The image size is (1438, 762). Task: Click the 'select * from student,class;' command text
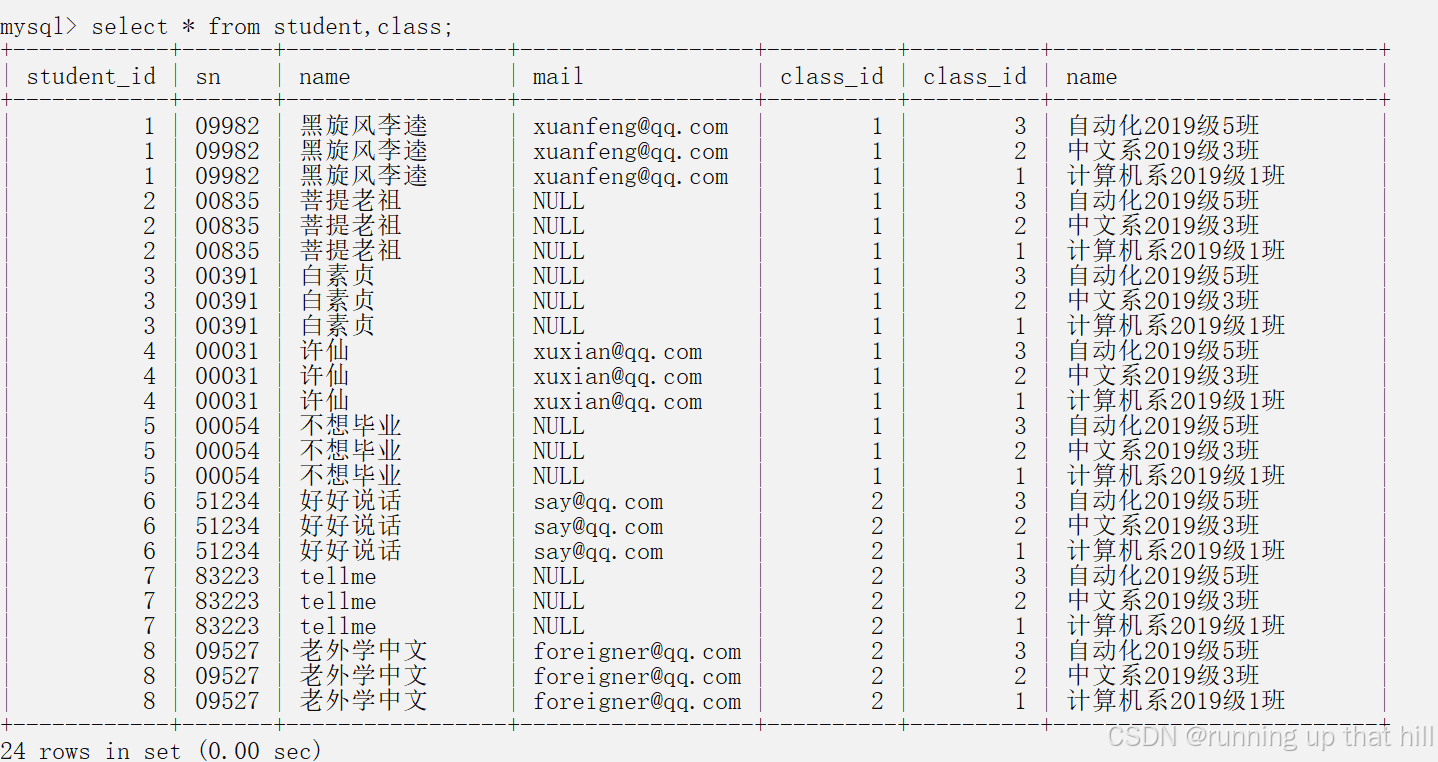click(x=272, y=27)
